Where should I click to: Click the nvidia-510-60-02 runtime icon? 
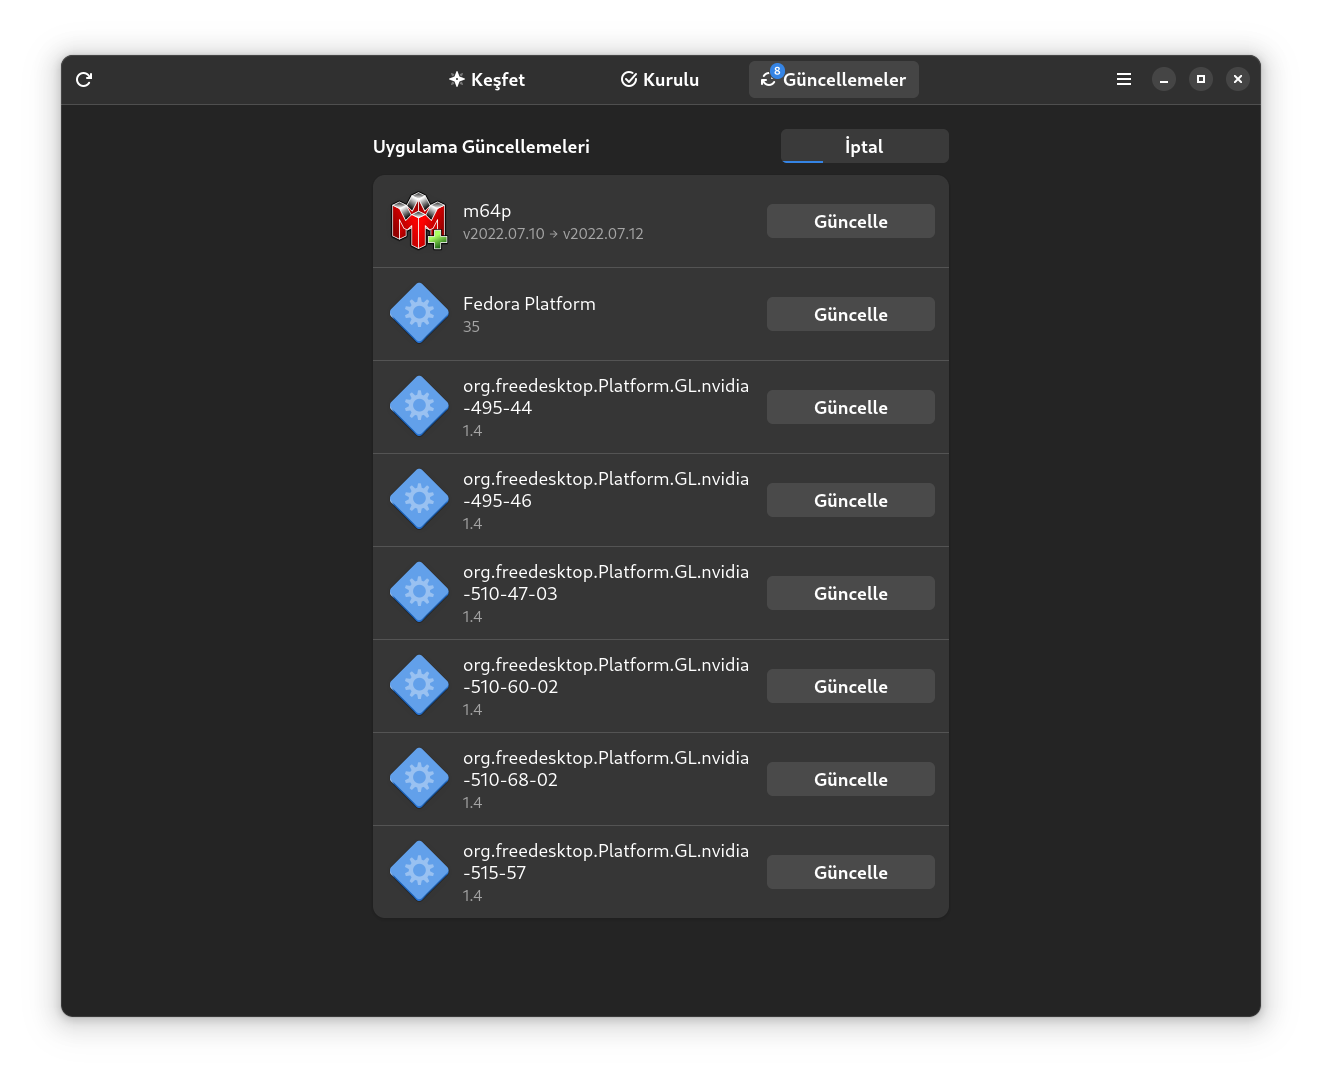tap(419, 686)
